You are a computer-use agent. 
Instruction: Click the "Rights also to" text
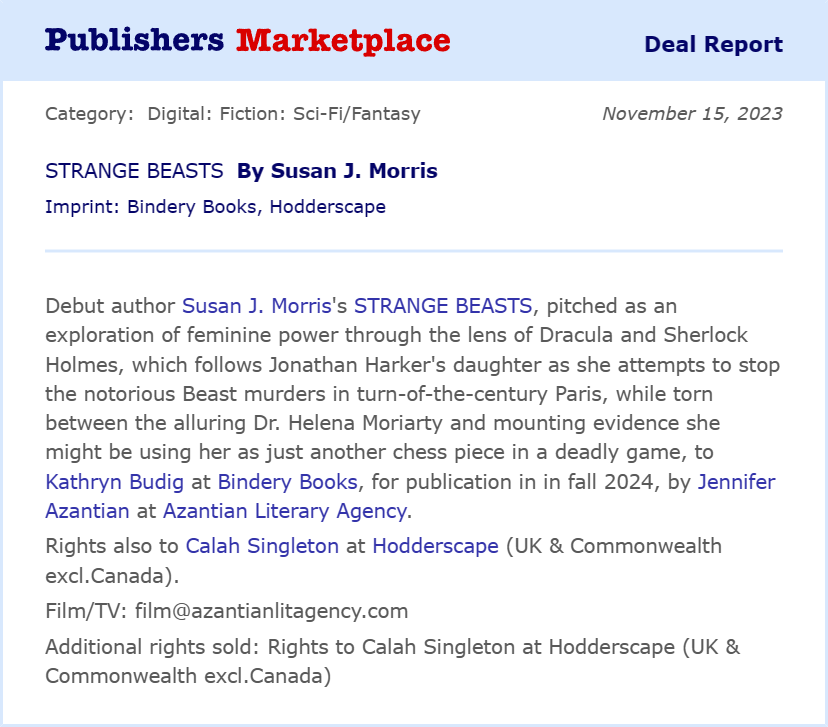pos(112,546)
